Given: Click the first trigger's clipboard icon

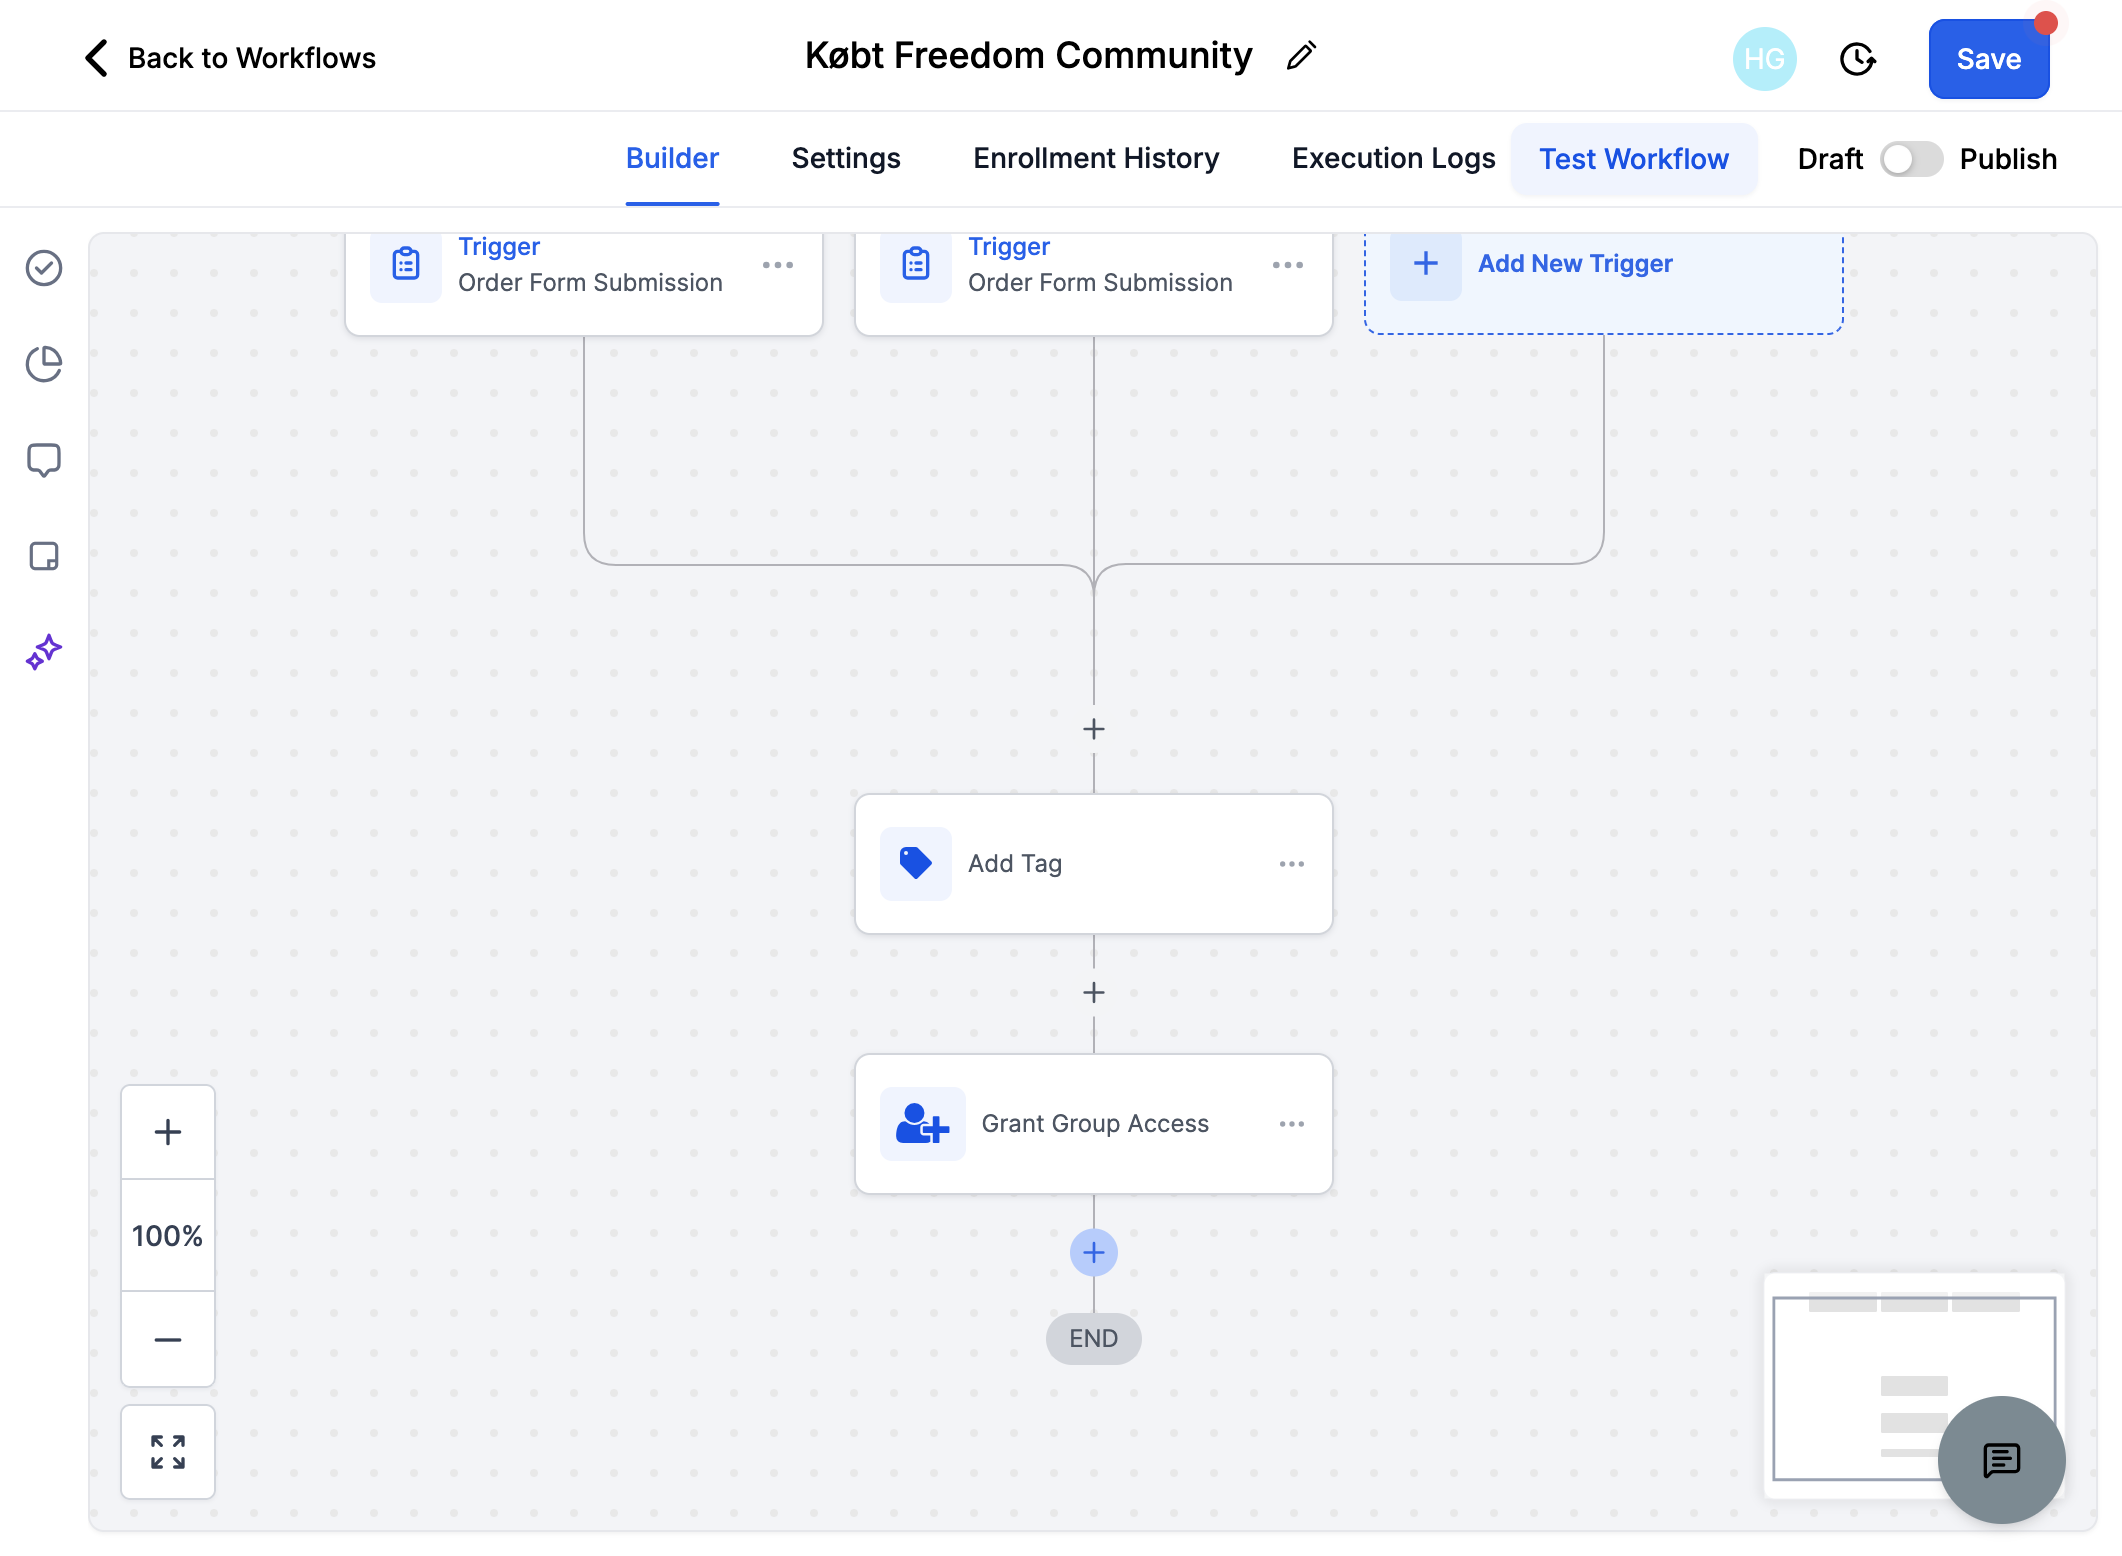Looking at the screenshot, I should tap(406, 264).
